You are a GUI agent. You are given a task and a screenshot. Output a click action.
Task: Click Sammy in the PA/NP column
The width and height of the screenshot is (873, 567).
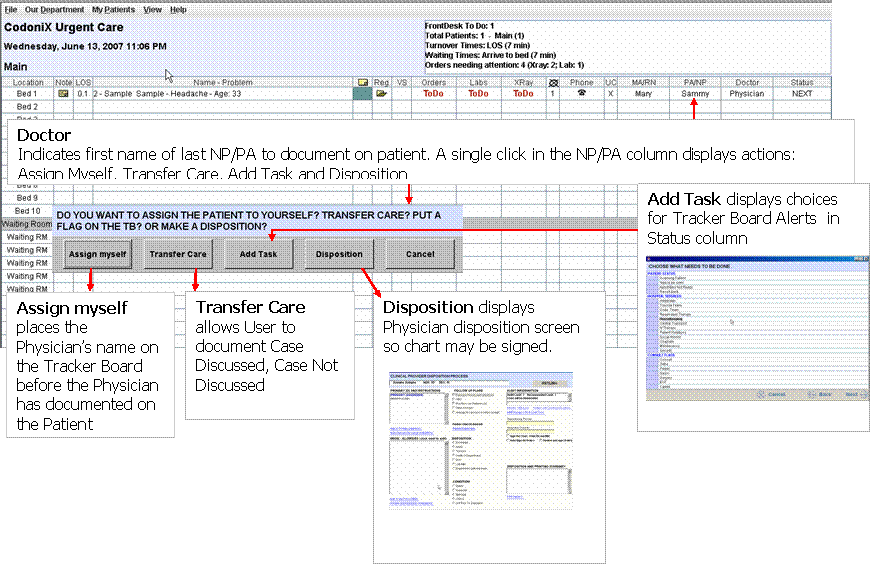[695, 93]
